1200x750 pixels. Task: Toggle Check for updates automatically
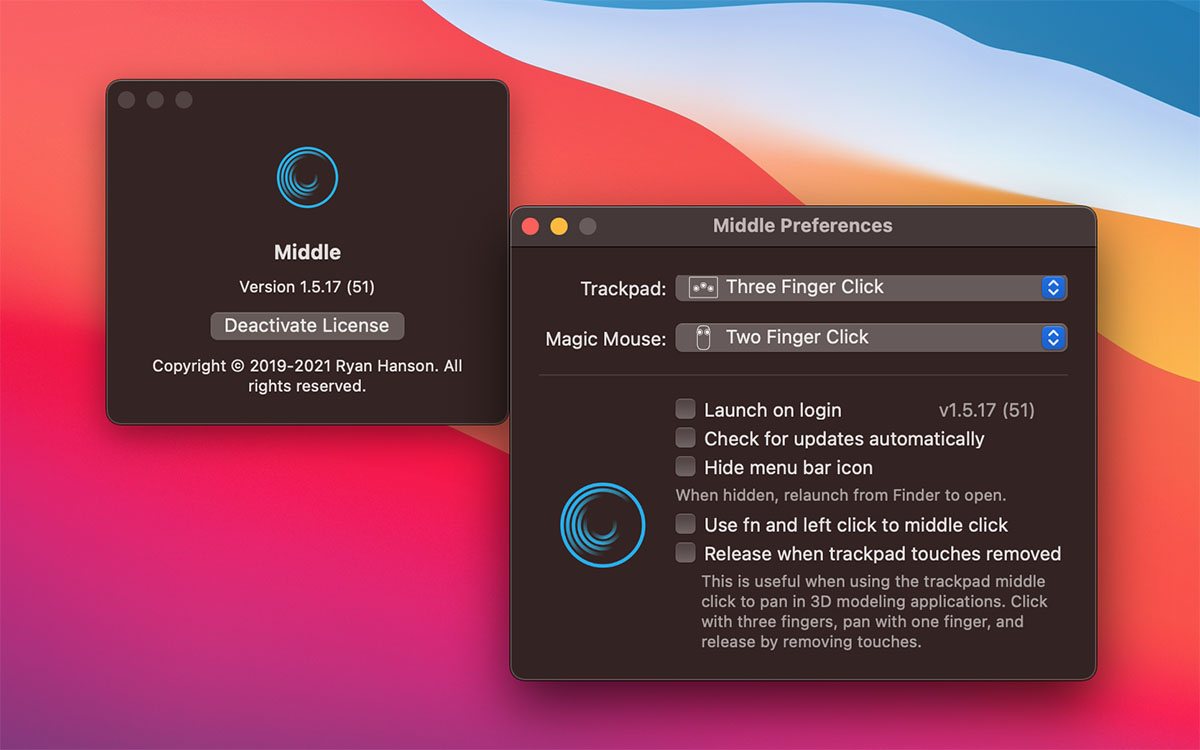coord(685,438)
